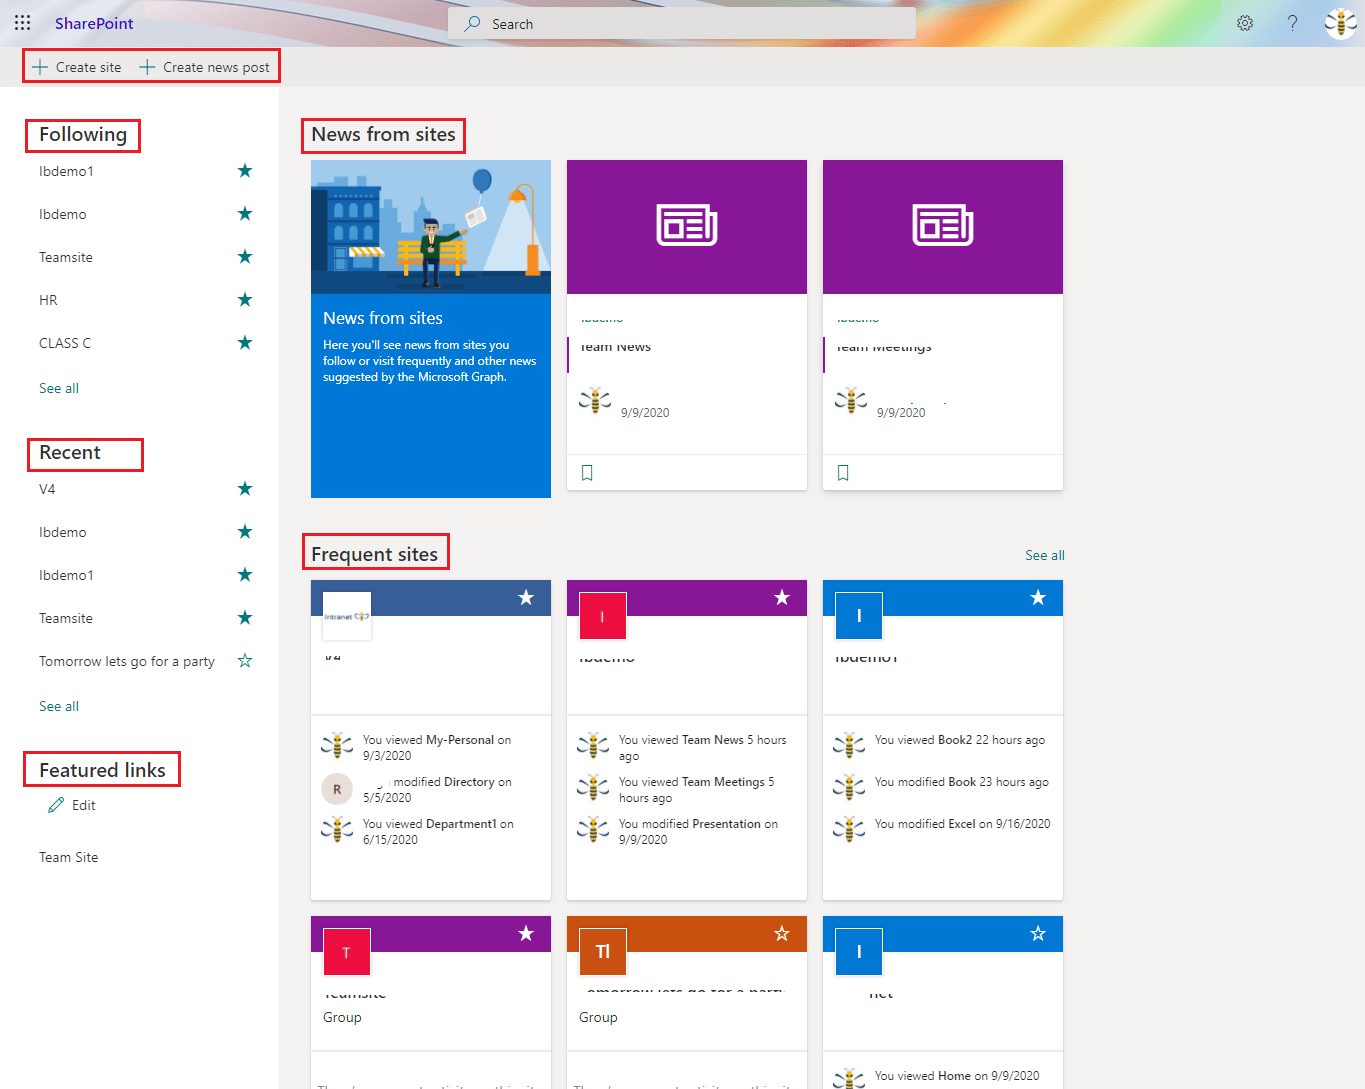Viewport: 1365px width, 1089px height.
Task: Follow 'Tomorrow lets go for a party' via its star
Action: 245,660
